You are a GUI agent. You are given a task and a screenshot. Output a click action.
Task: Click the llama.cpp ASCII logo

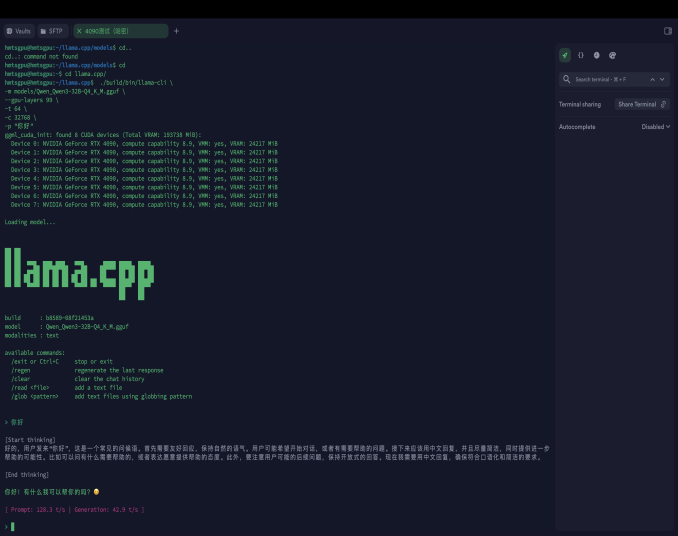pos(79,273)
